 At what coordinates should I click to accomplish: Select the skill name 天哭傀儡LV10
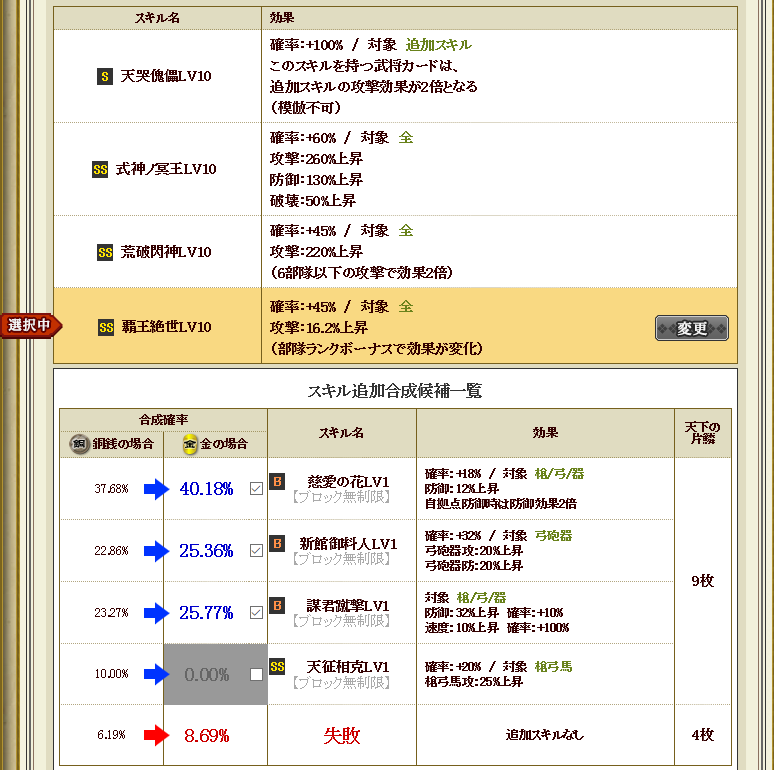(x=166, y=76)
